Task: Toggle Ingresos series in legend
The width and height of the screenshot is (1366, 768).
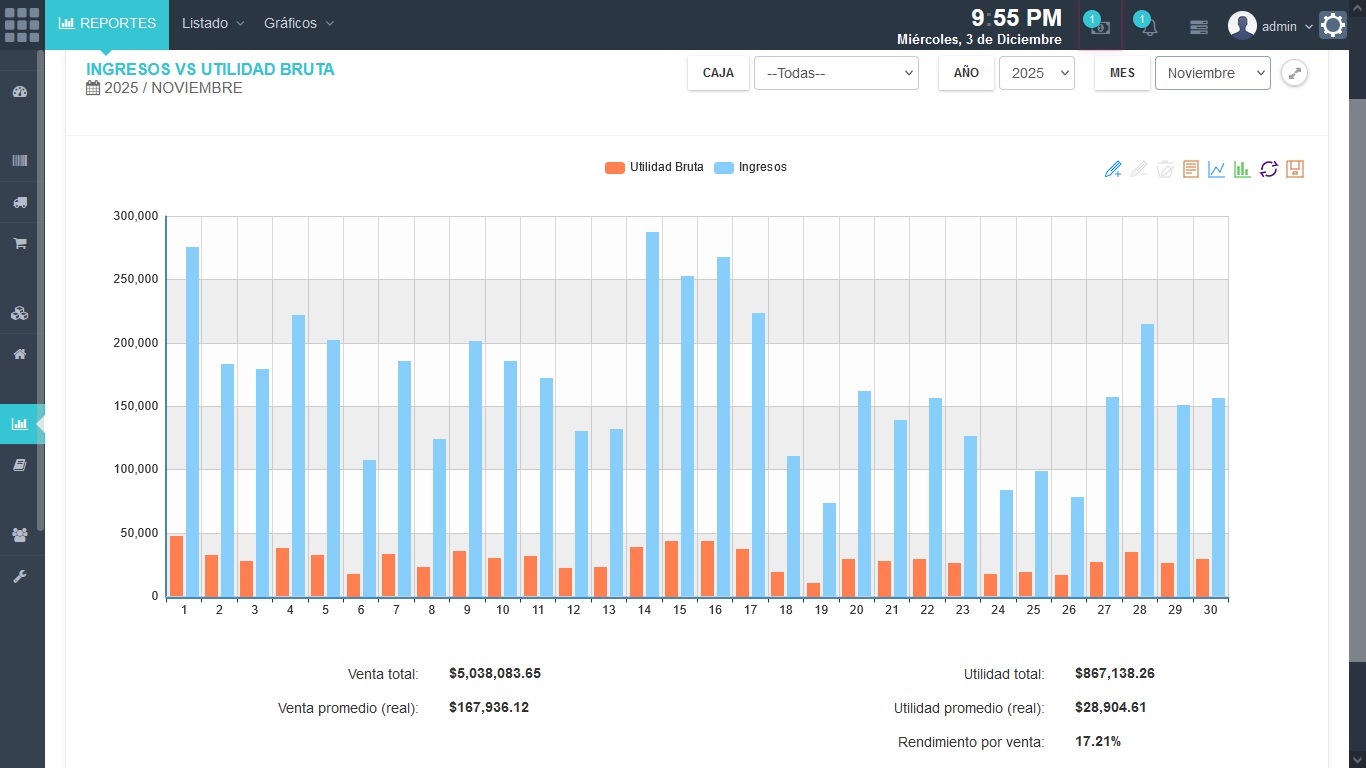Action: click(751, 167)
